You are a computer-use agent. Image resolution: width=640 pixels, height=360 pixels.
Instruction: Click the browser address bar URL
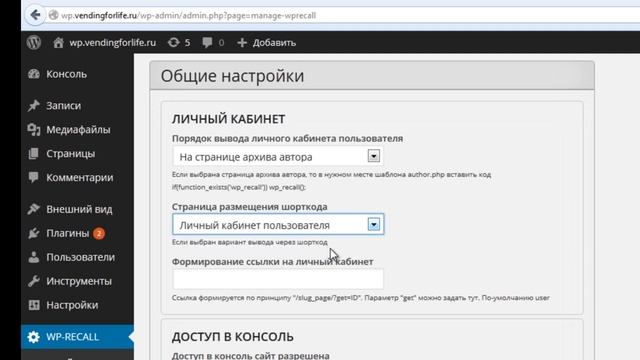188,16
